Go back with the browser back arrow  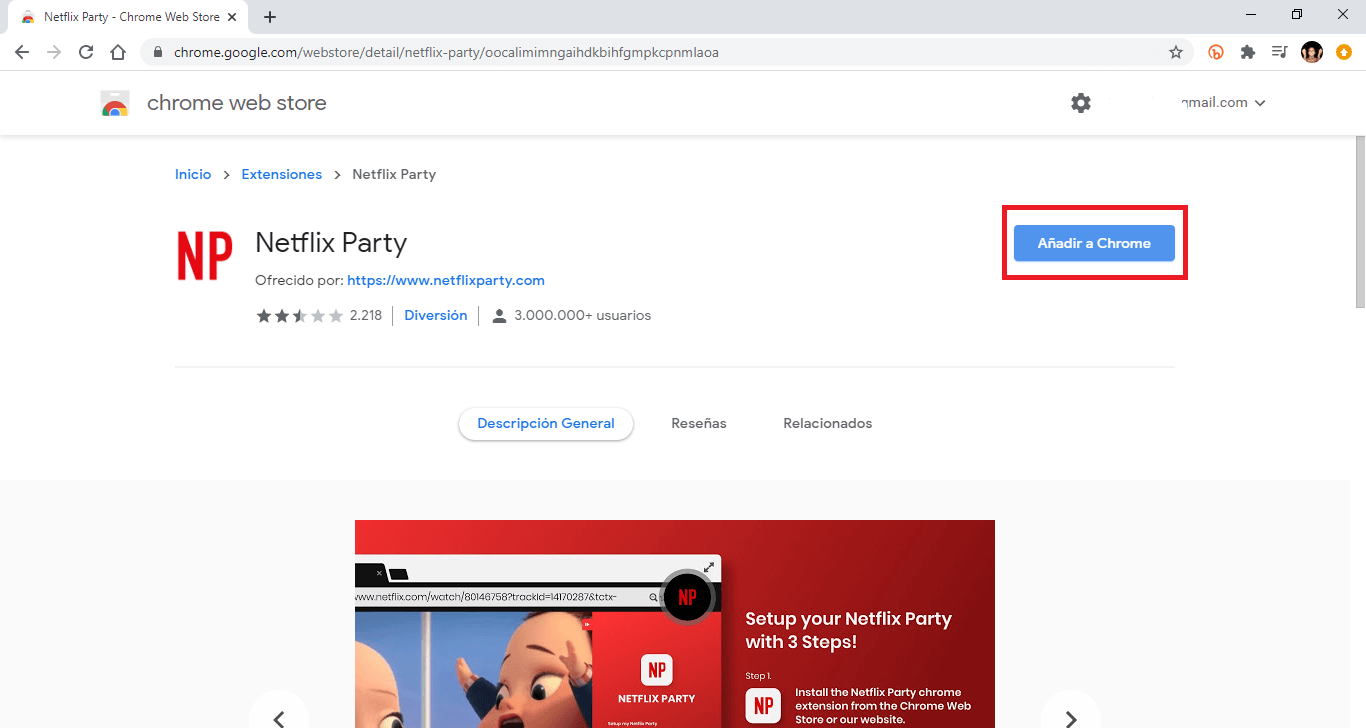click(22, 52)
